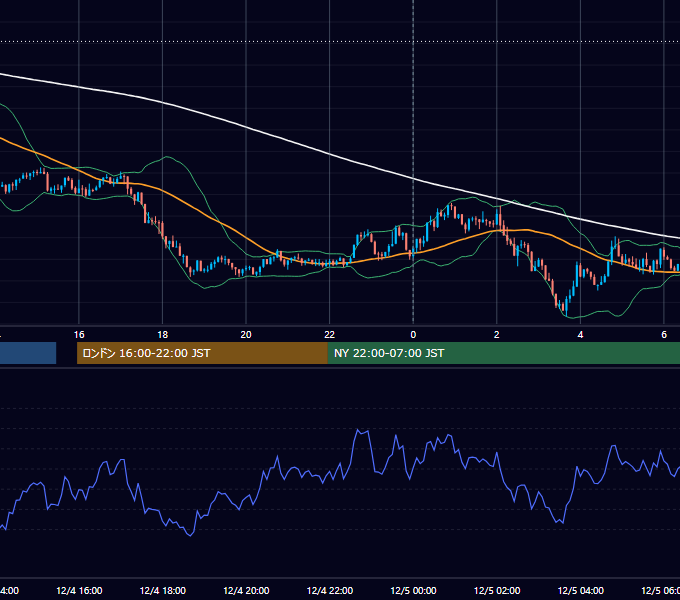The height and width of the screenshot is (600, 680).
Task: Click the 12/4 22:00 label on lower axis
Action: (x=330, y=590)
